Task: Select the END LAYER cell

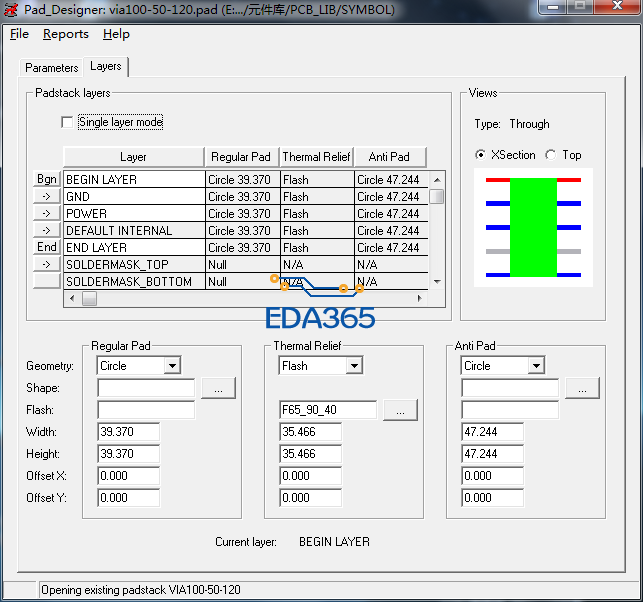Action: coord(135,248)
